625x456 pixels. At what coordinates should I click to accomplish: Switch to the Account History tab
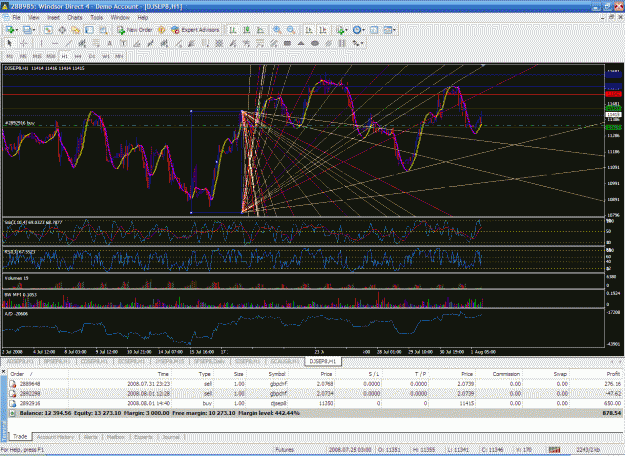55,437
